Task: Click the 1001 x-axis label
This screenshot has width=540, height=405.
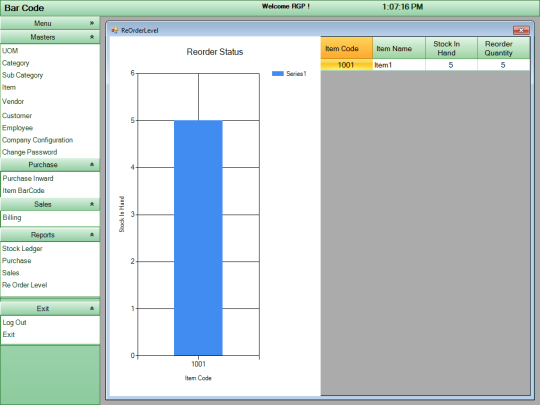Action: (x=198, y=364)
